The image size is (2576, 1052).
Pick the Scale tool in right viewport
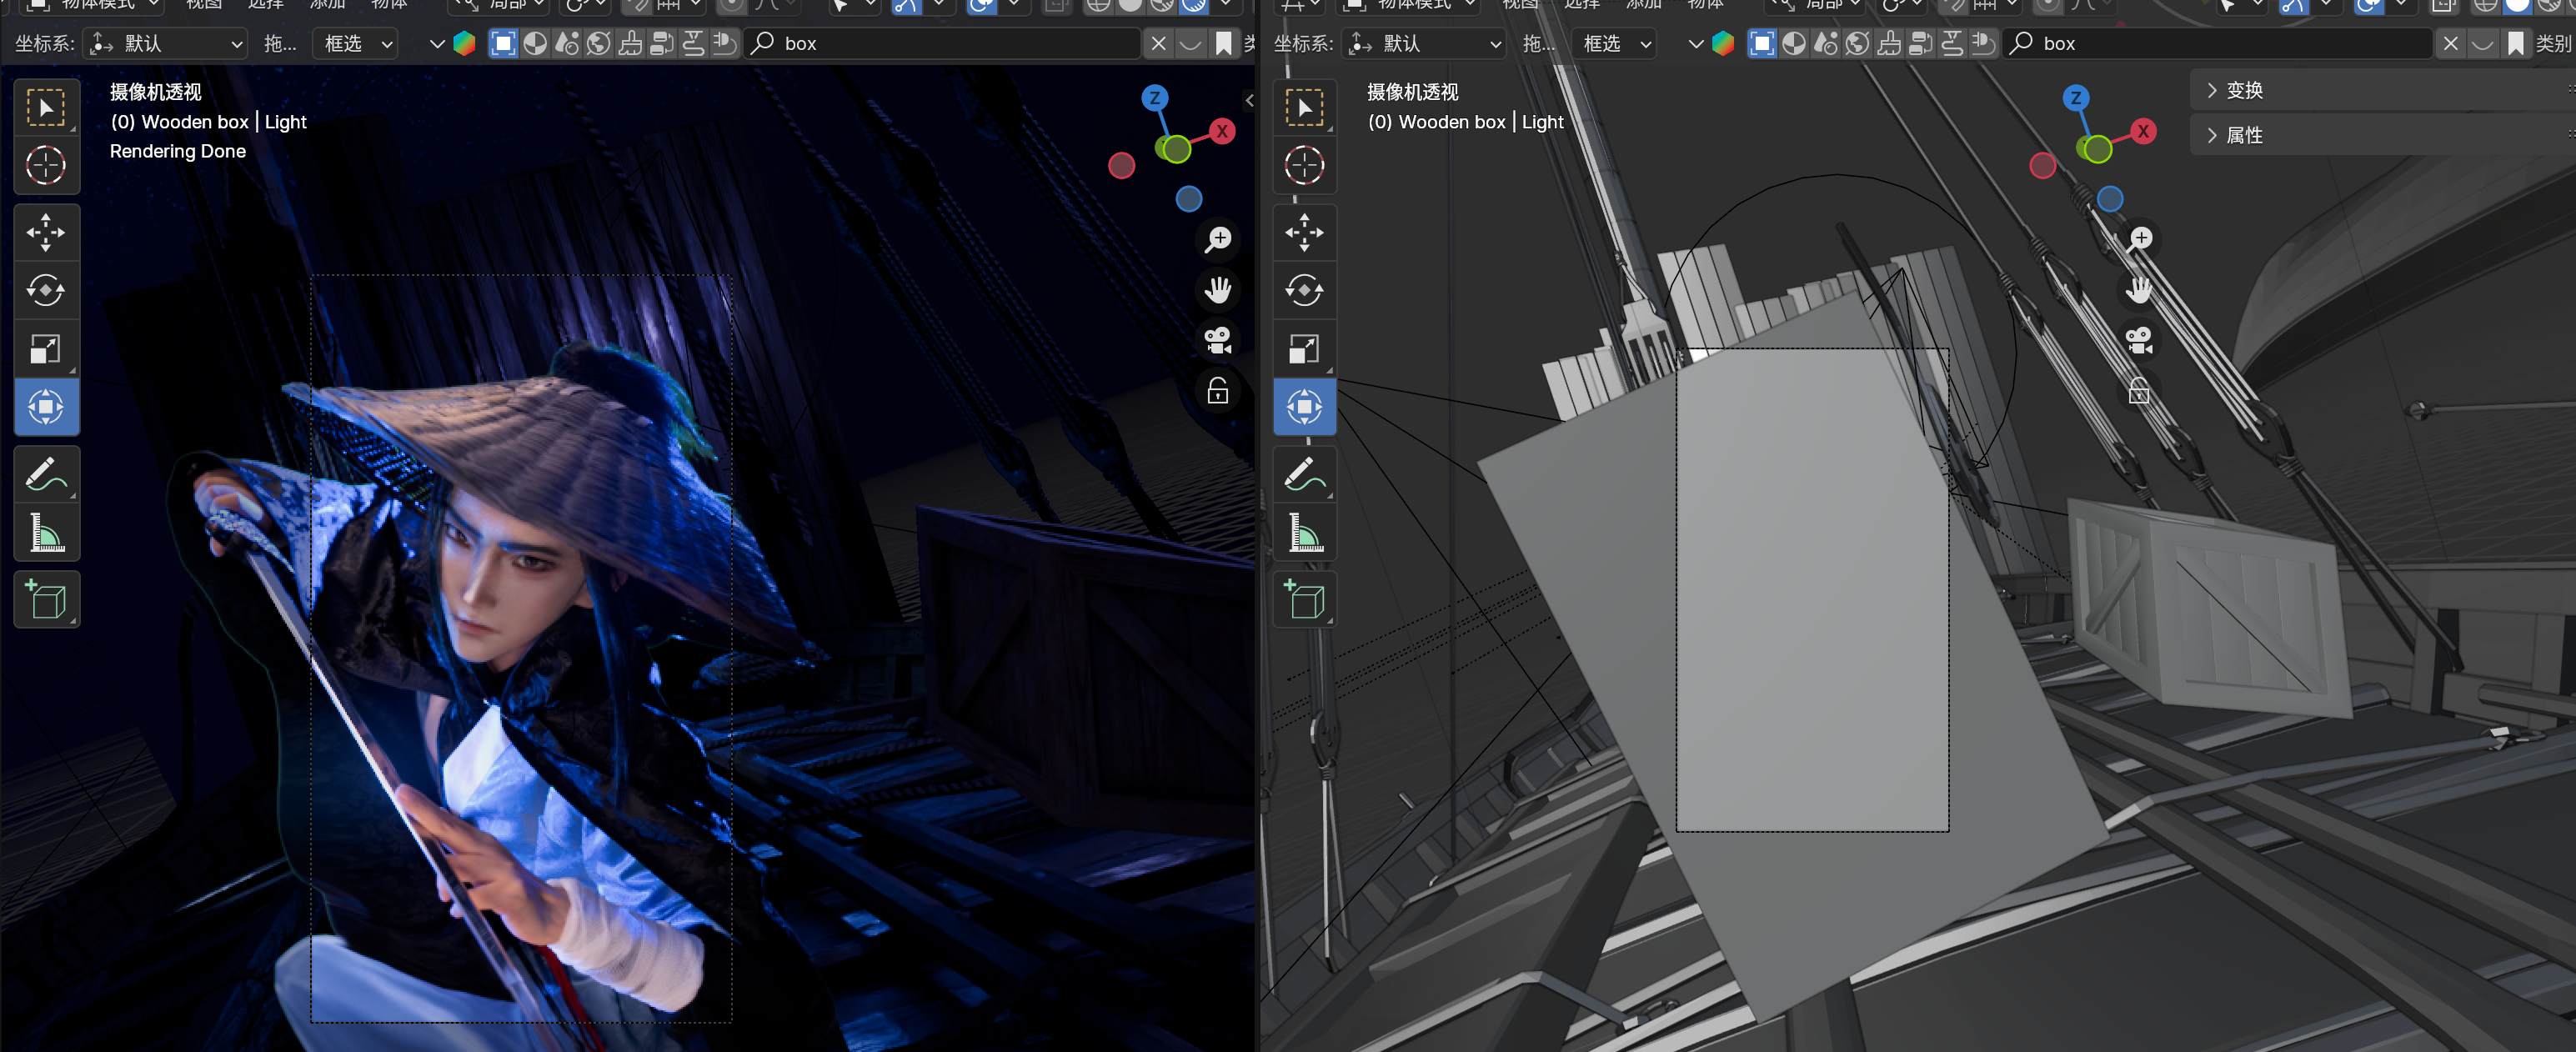(1304, 348)
